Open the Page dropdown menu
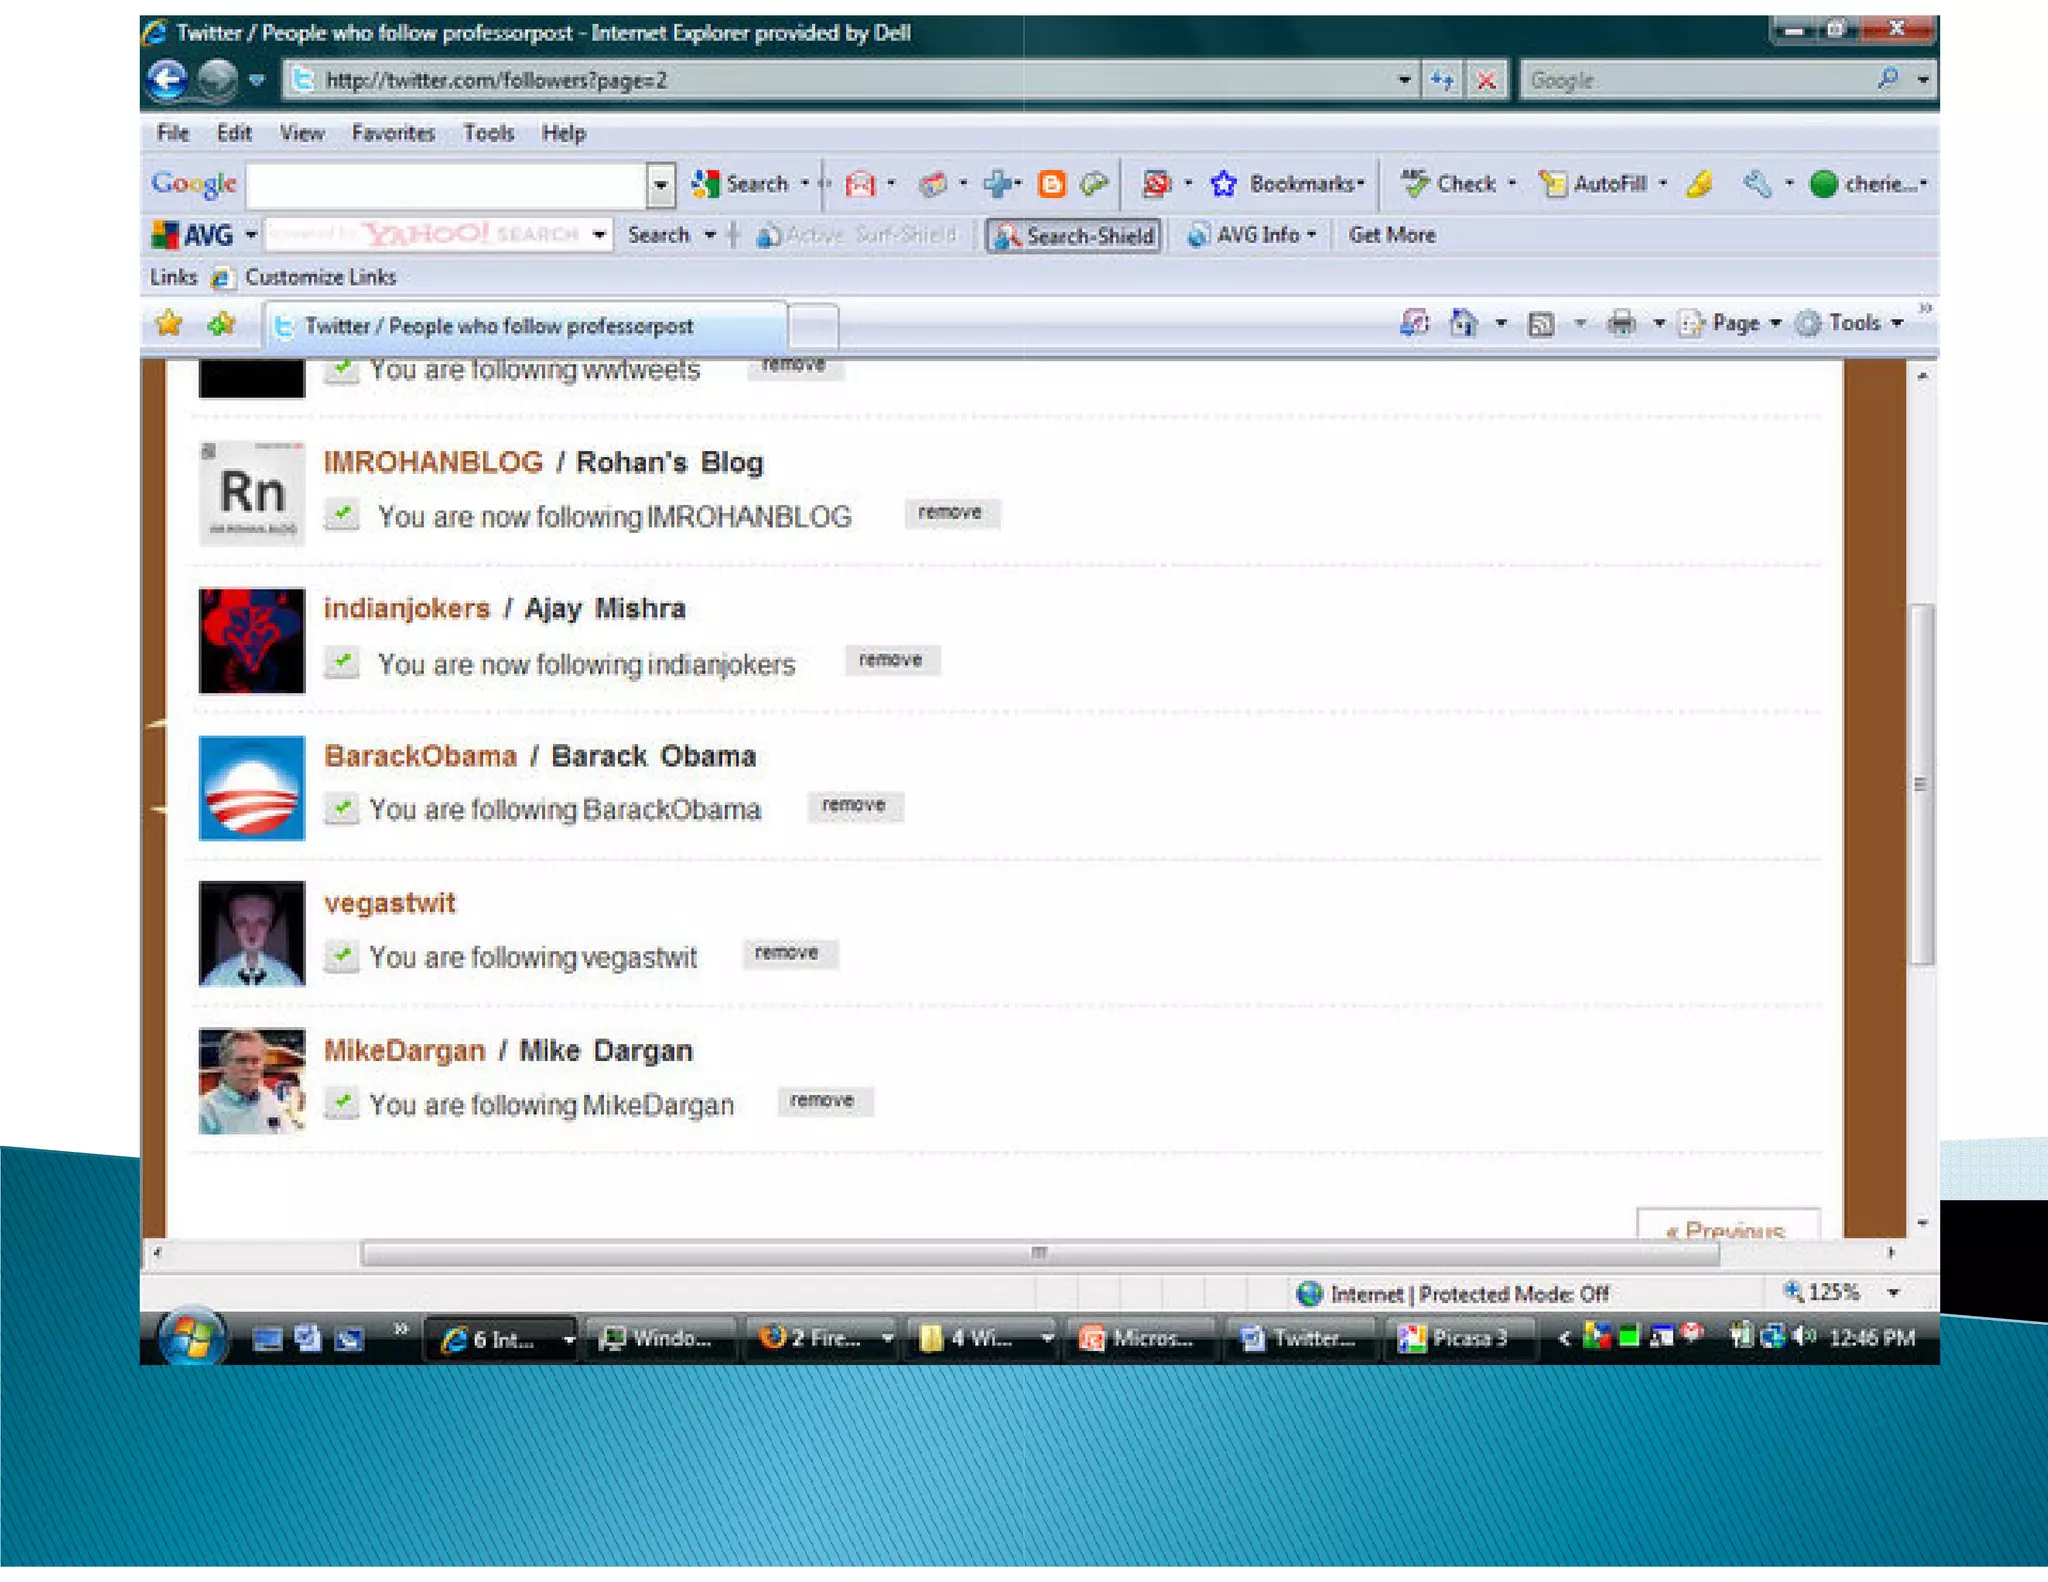2048x1582 pixels. 1731,323
